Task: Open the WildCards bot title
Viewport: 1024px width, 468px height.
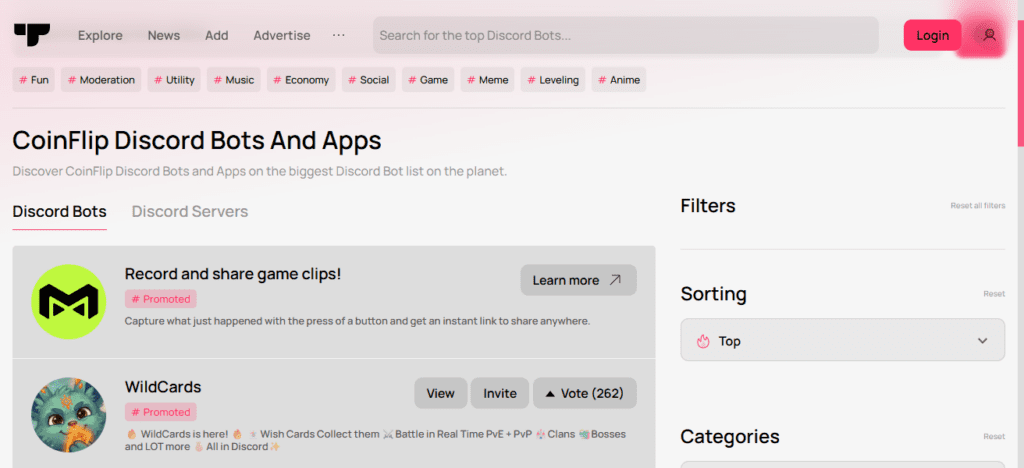Action: tap(163, 387)
